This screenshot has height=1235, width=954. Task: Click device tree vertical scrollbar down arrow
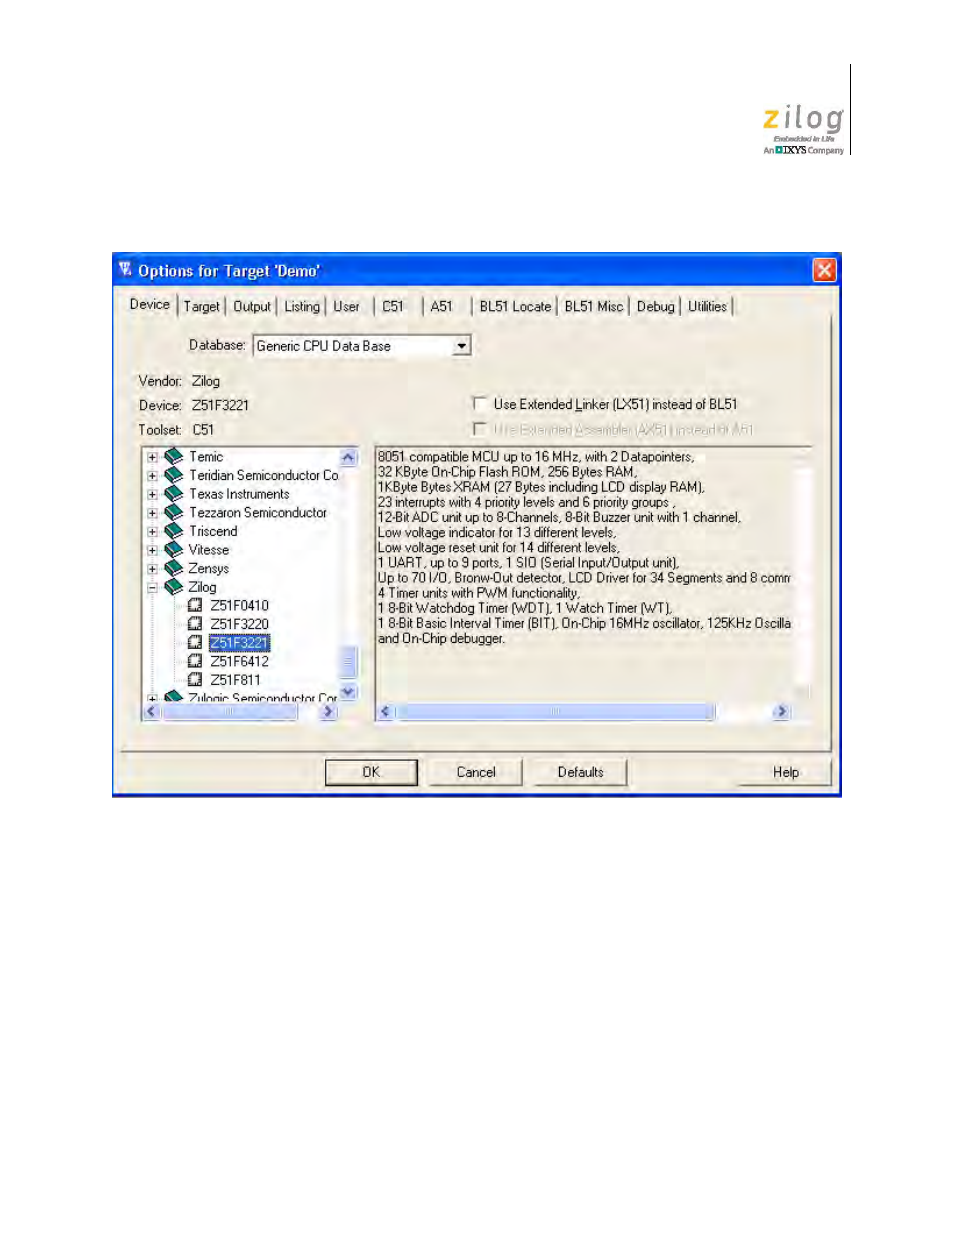[348, 691]
